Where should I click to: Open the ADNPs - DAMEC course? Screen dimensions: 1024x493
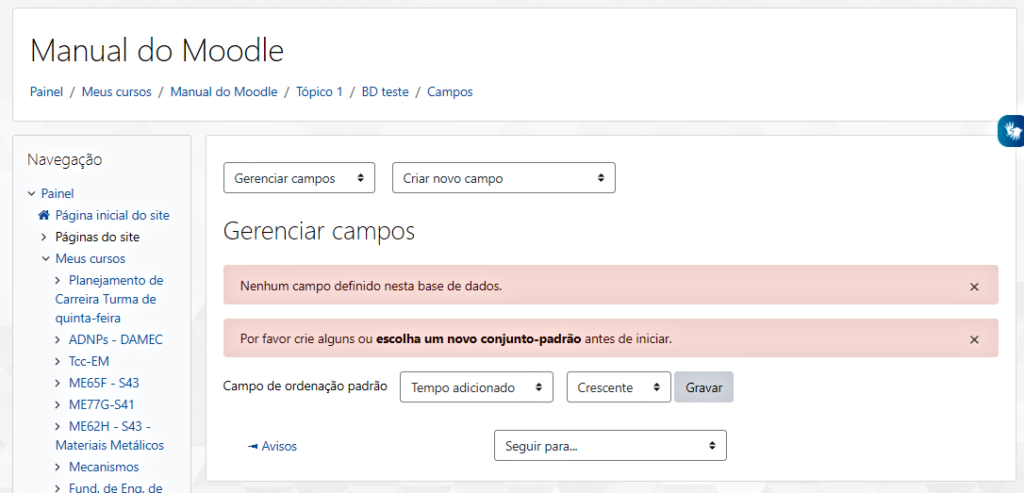[x=116, y=340]
